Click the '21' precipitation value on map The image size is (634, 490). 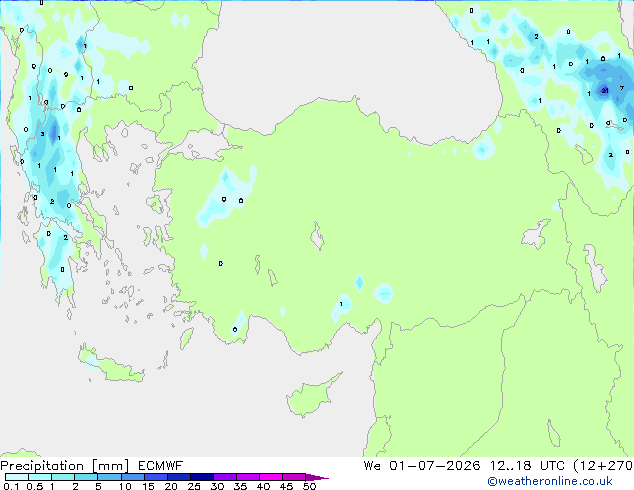pos(605,90)
